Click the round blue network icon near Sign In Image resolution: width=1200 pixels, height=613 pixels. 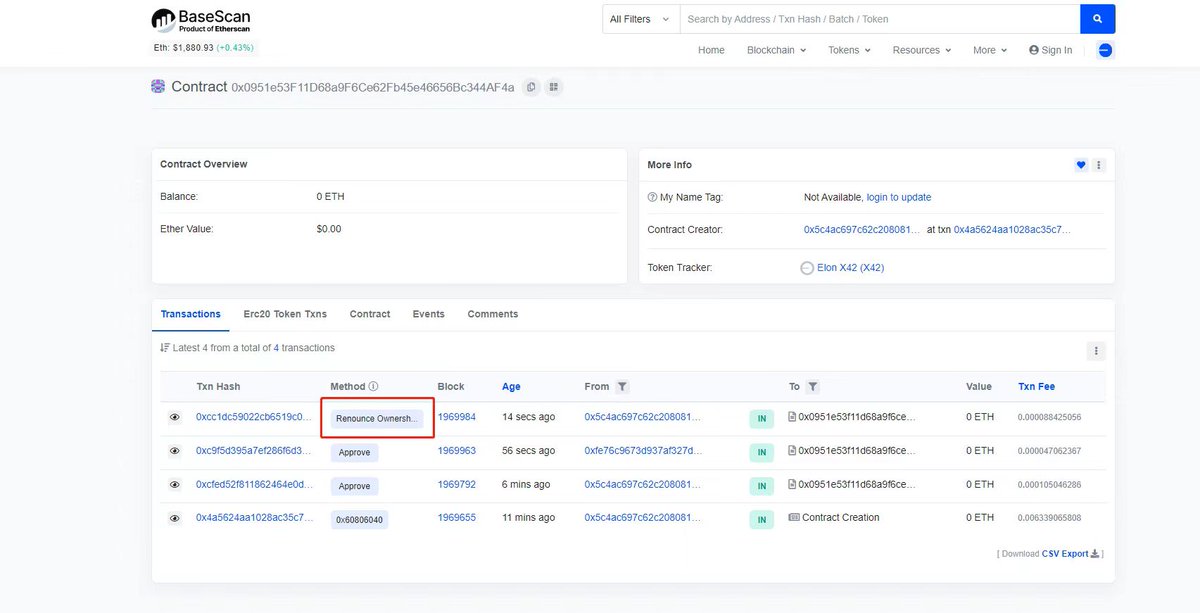[x=1105, y=50]
